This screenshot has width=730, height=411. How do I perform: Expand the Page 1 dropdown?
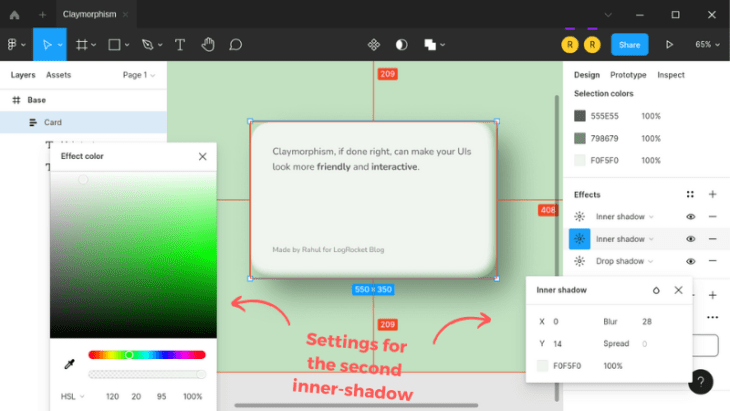139,75
